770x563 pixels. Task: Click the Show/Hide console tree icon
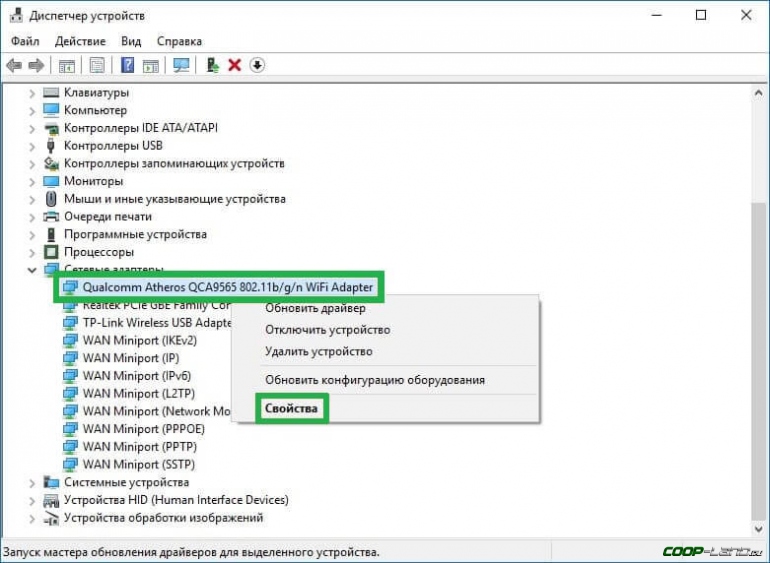click(66, 65)
